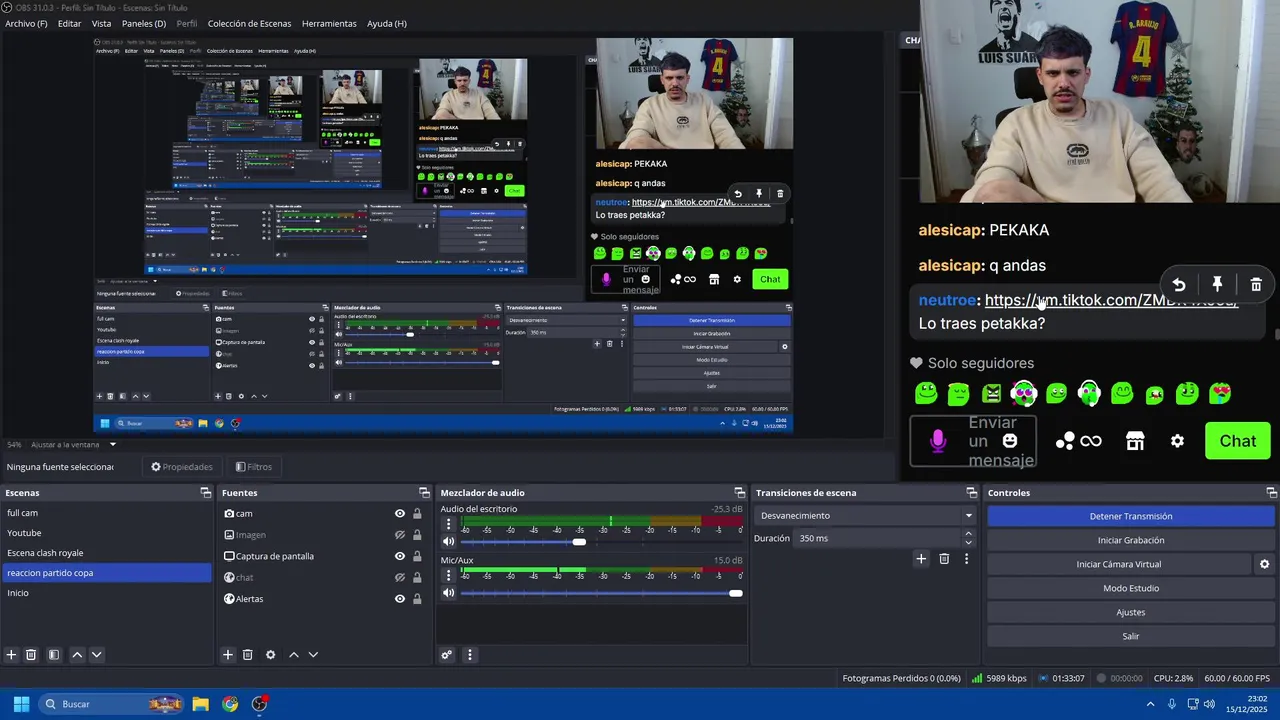Click Iniciar Cámara Virtual button

tap(1119, 564)
